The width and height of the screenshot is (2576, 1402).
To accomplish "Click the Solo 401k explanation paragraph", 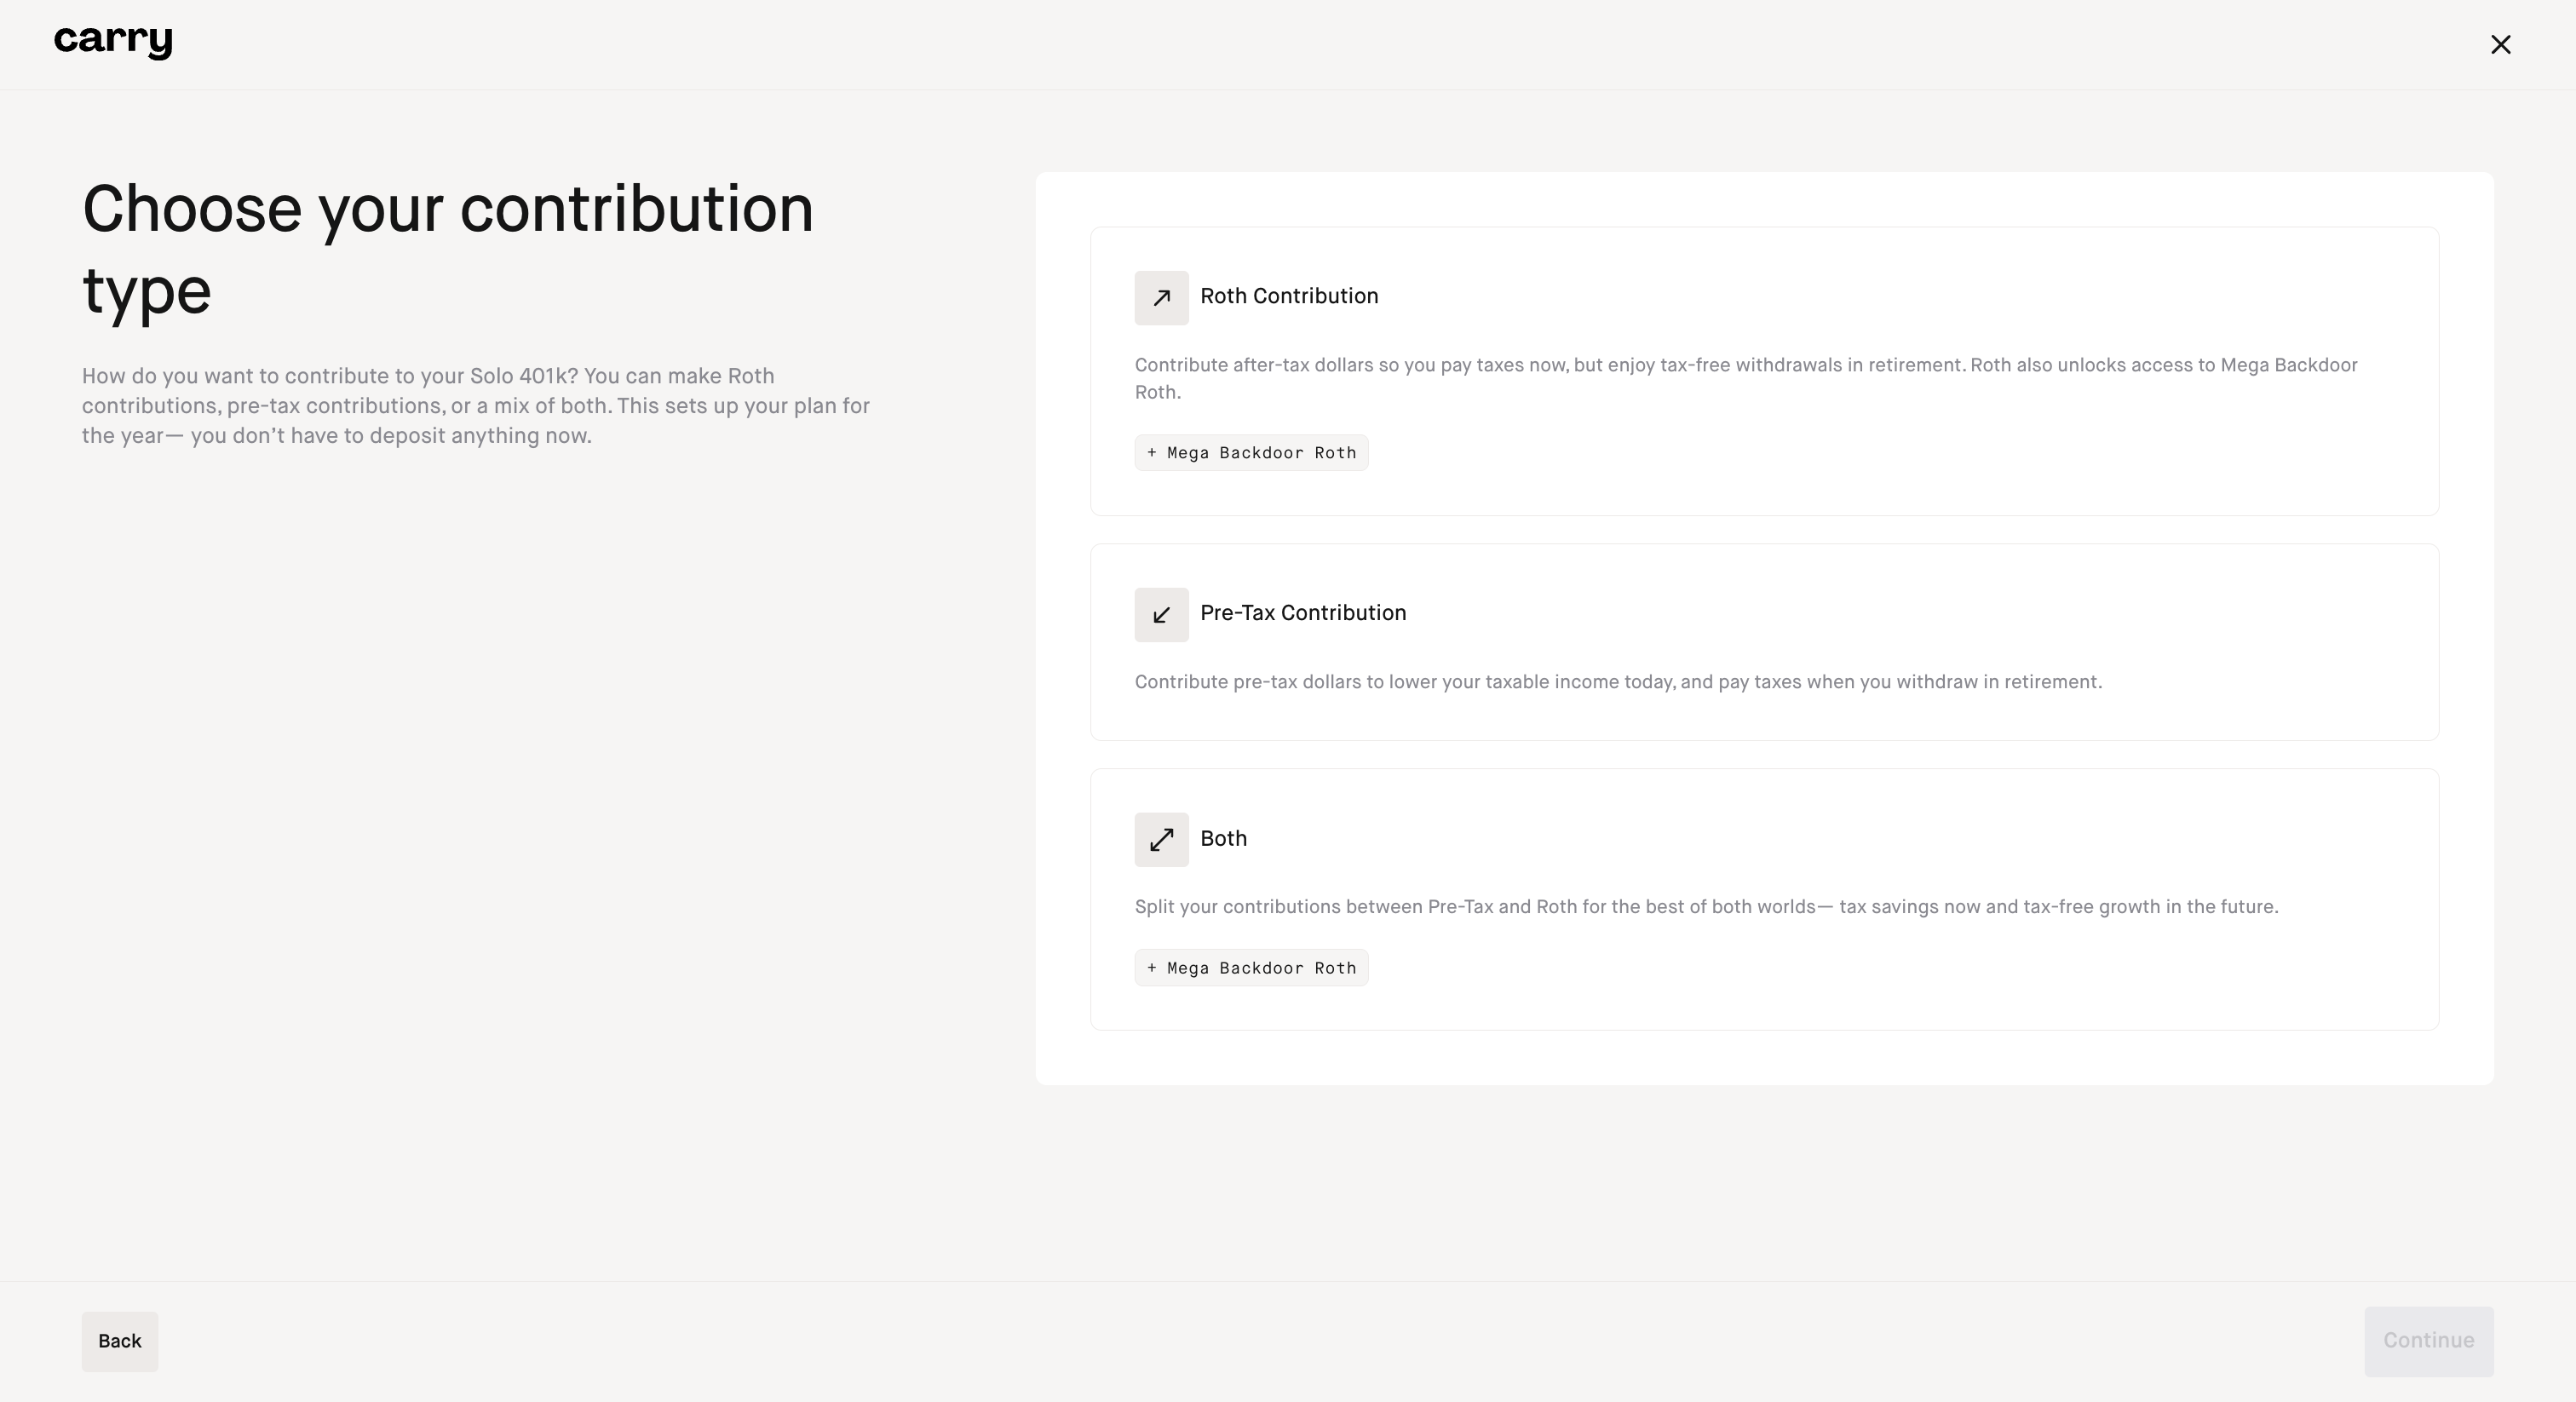I will (x=476, y=406).
